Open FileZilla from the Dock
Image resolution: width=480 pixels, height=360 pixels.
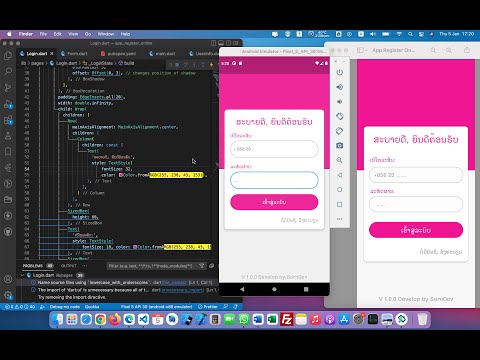pyautogui.click(x=287, y=319)
